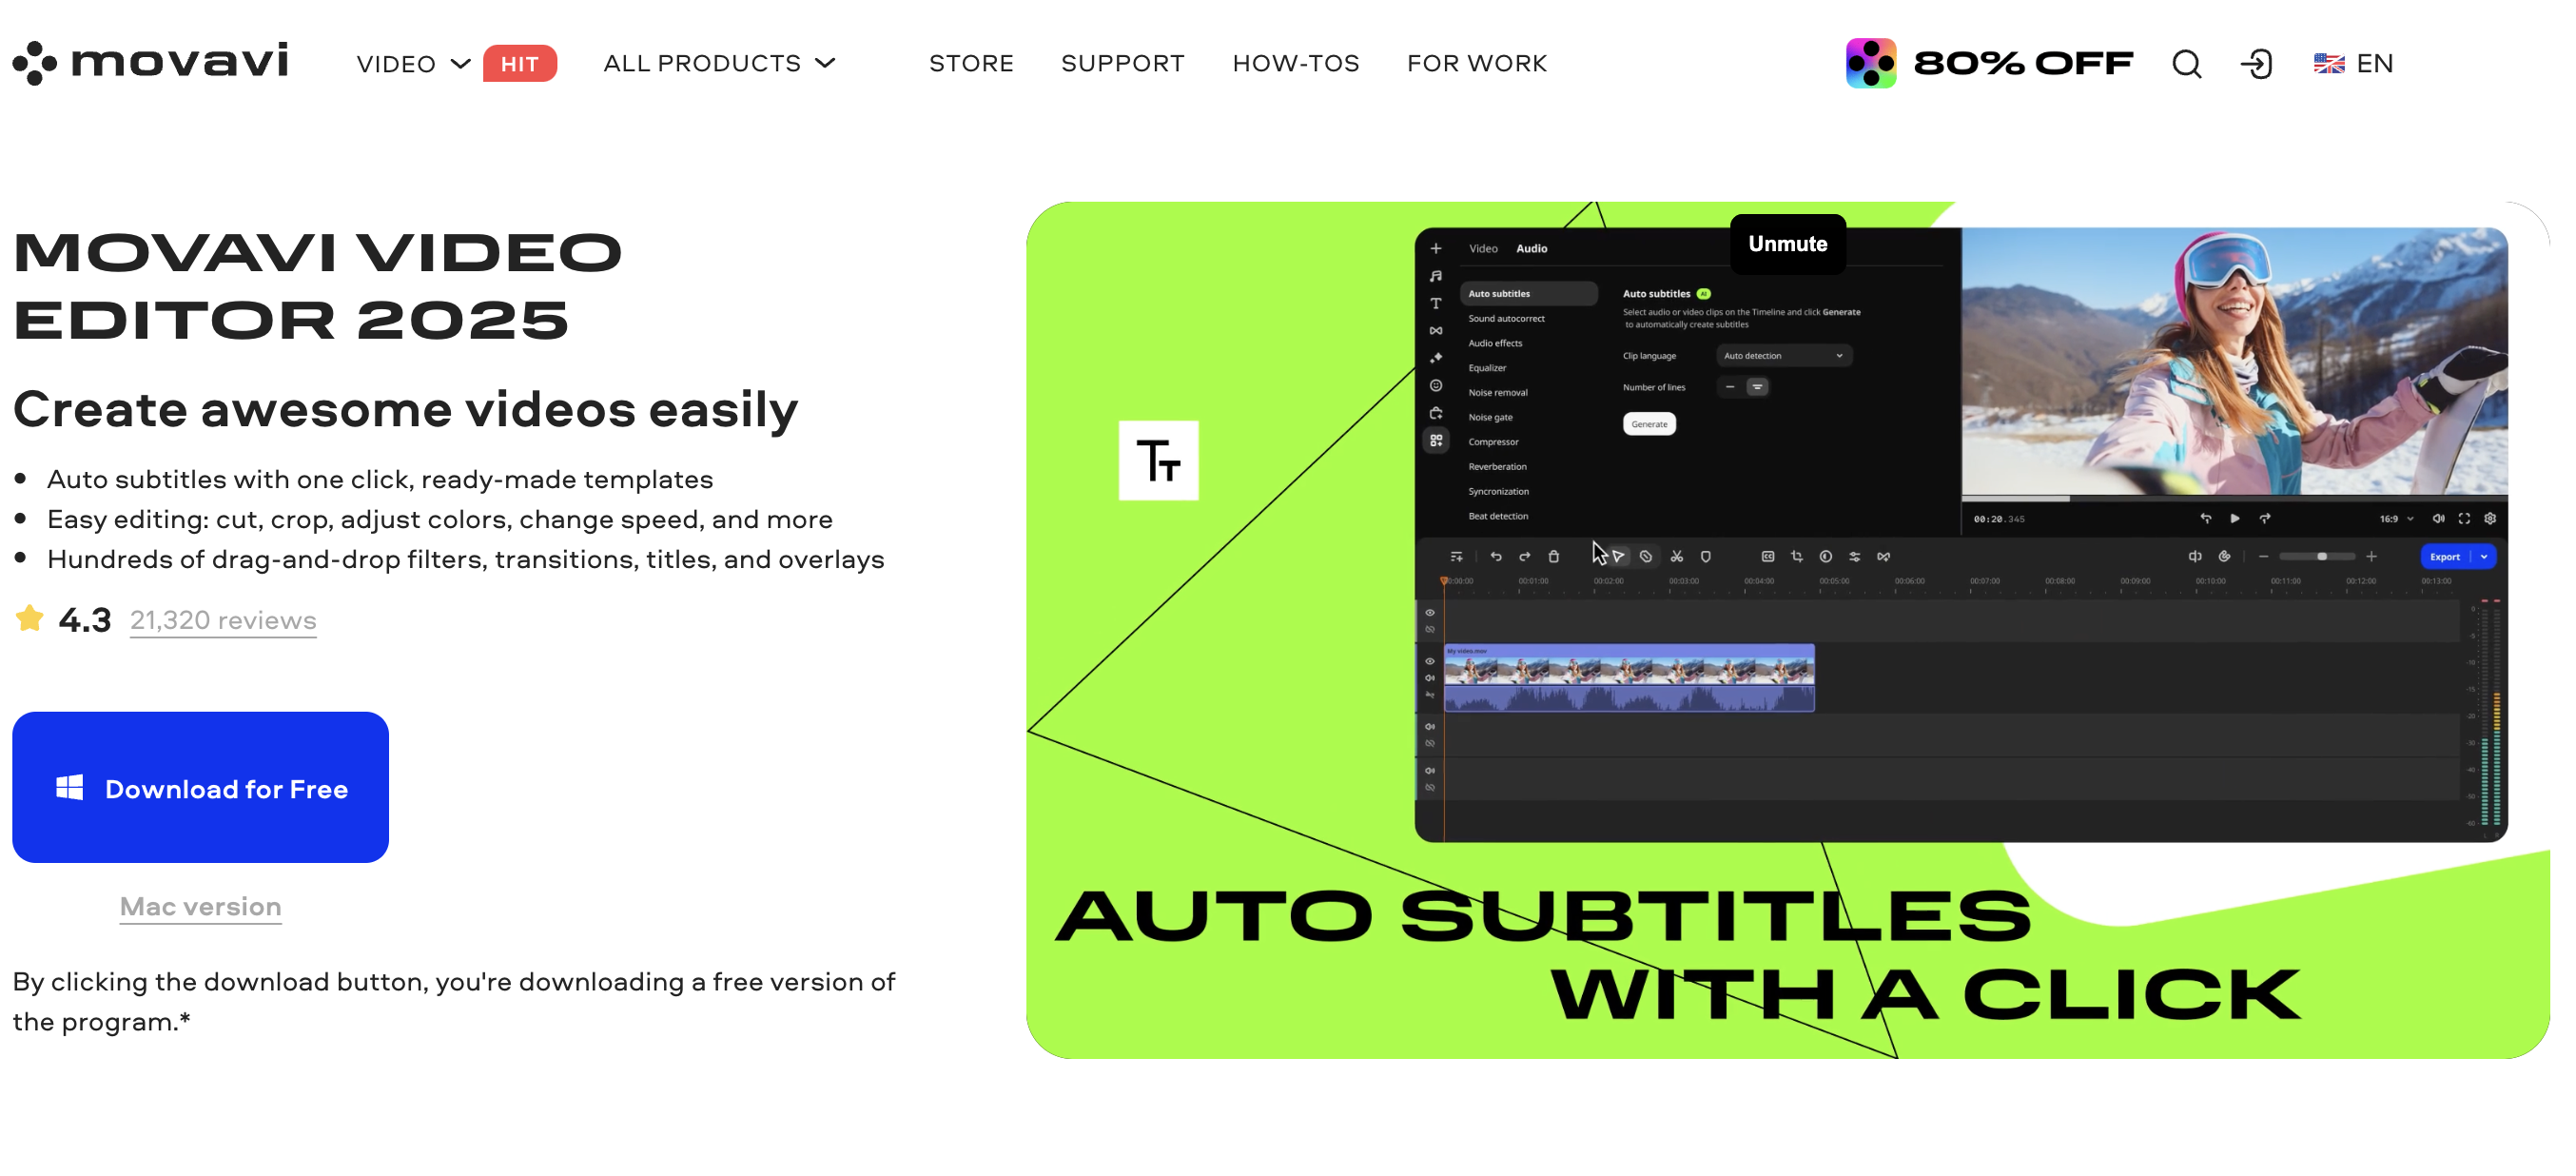2576x1176 pixels.
Task: Click the Transition wizard icon on toolbar
Action: [1884, 557]
